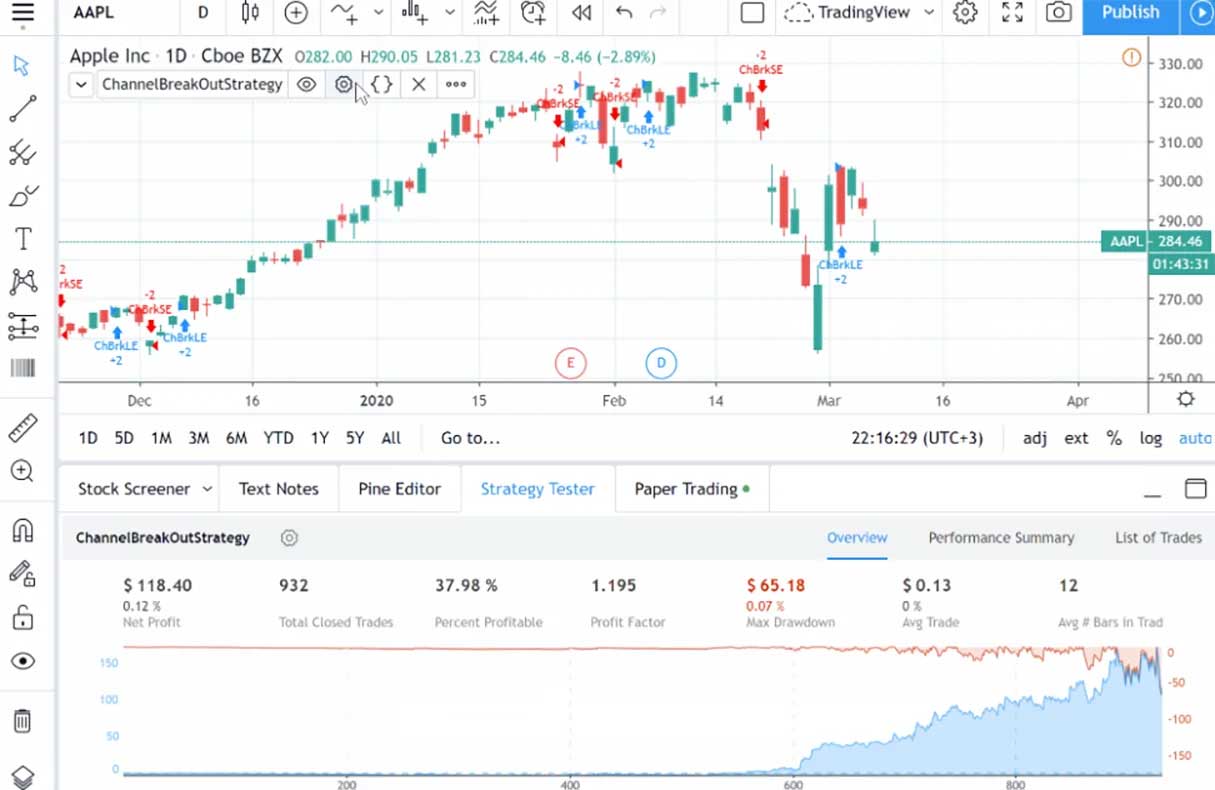Toggle percent scale
The height and width of the screenshot is (790, 1215).
1114,438
